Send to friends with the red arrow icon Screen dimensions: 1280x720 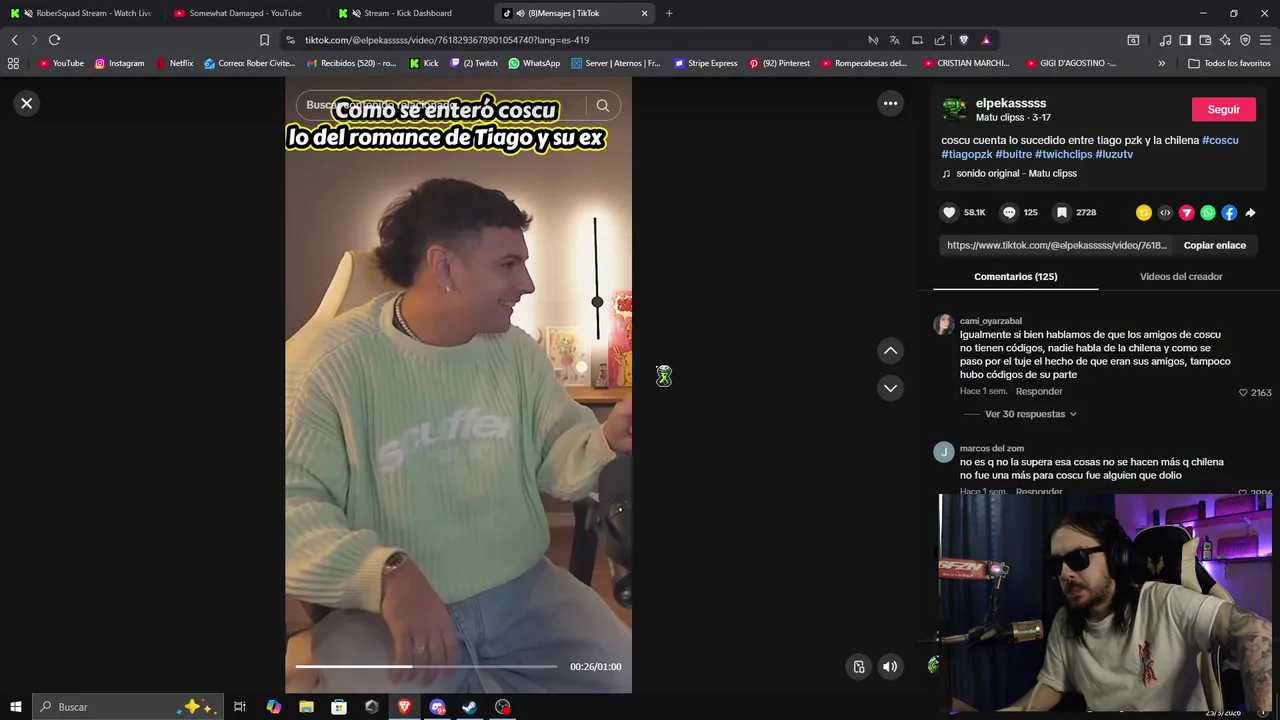pyautogui.click(x=1187, y=212)
